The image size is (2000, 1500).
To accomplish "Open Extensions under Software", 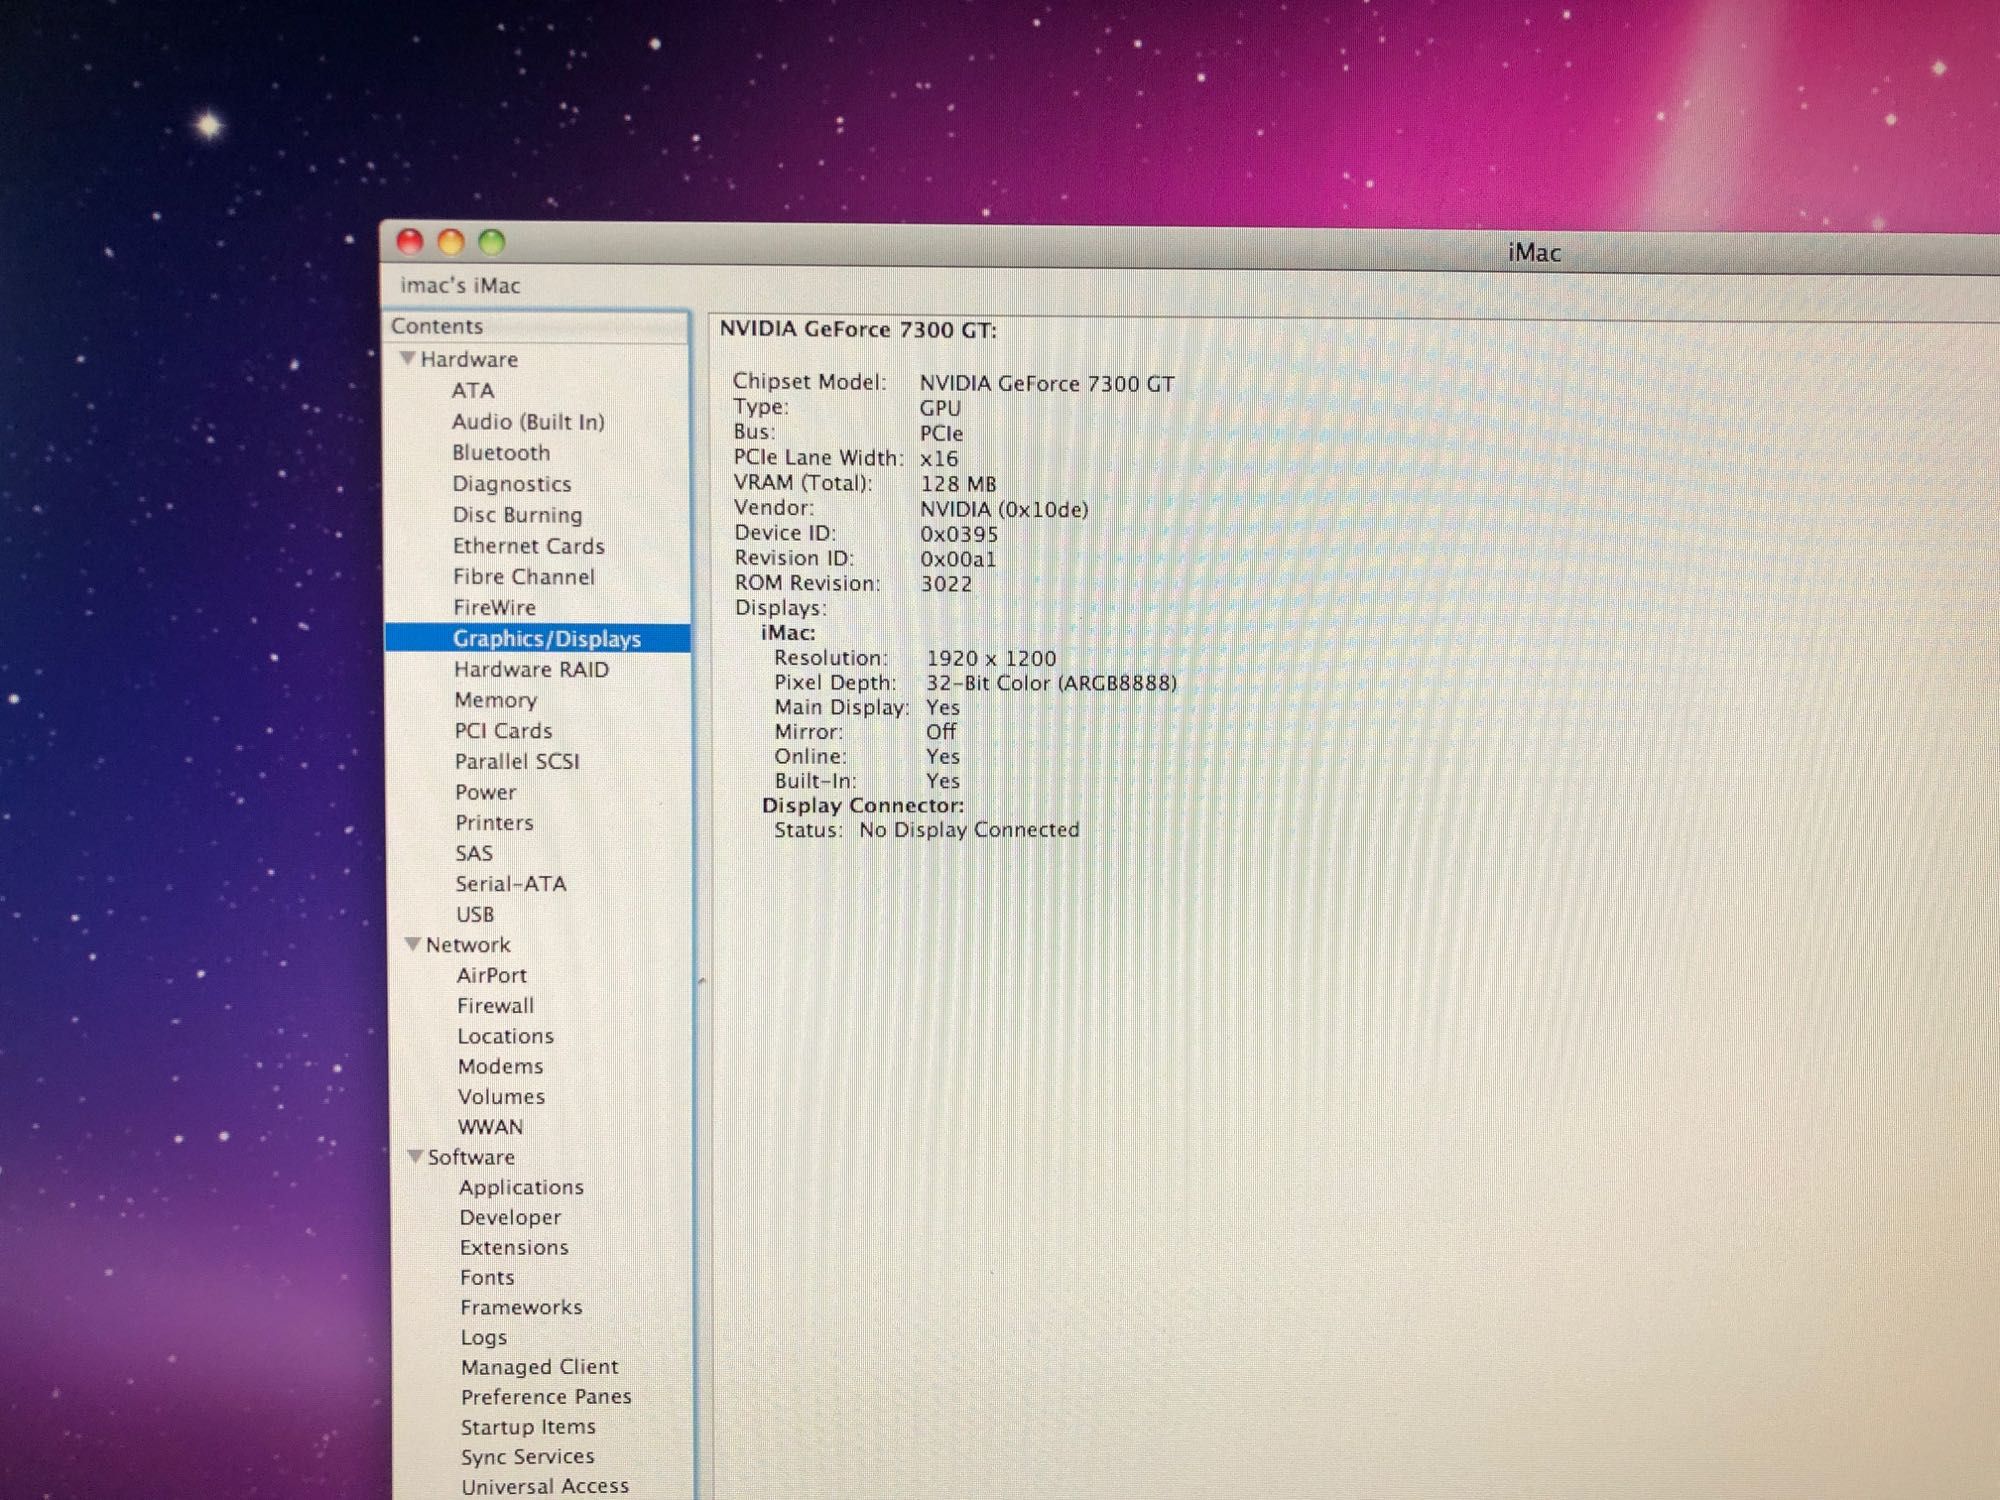I will [x=514, y=1247].
